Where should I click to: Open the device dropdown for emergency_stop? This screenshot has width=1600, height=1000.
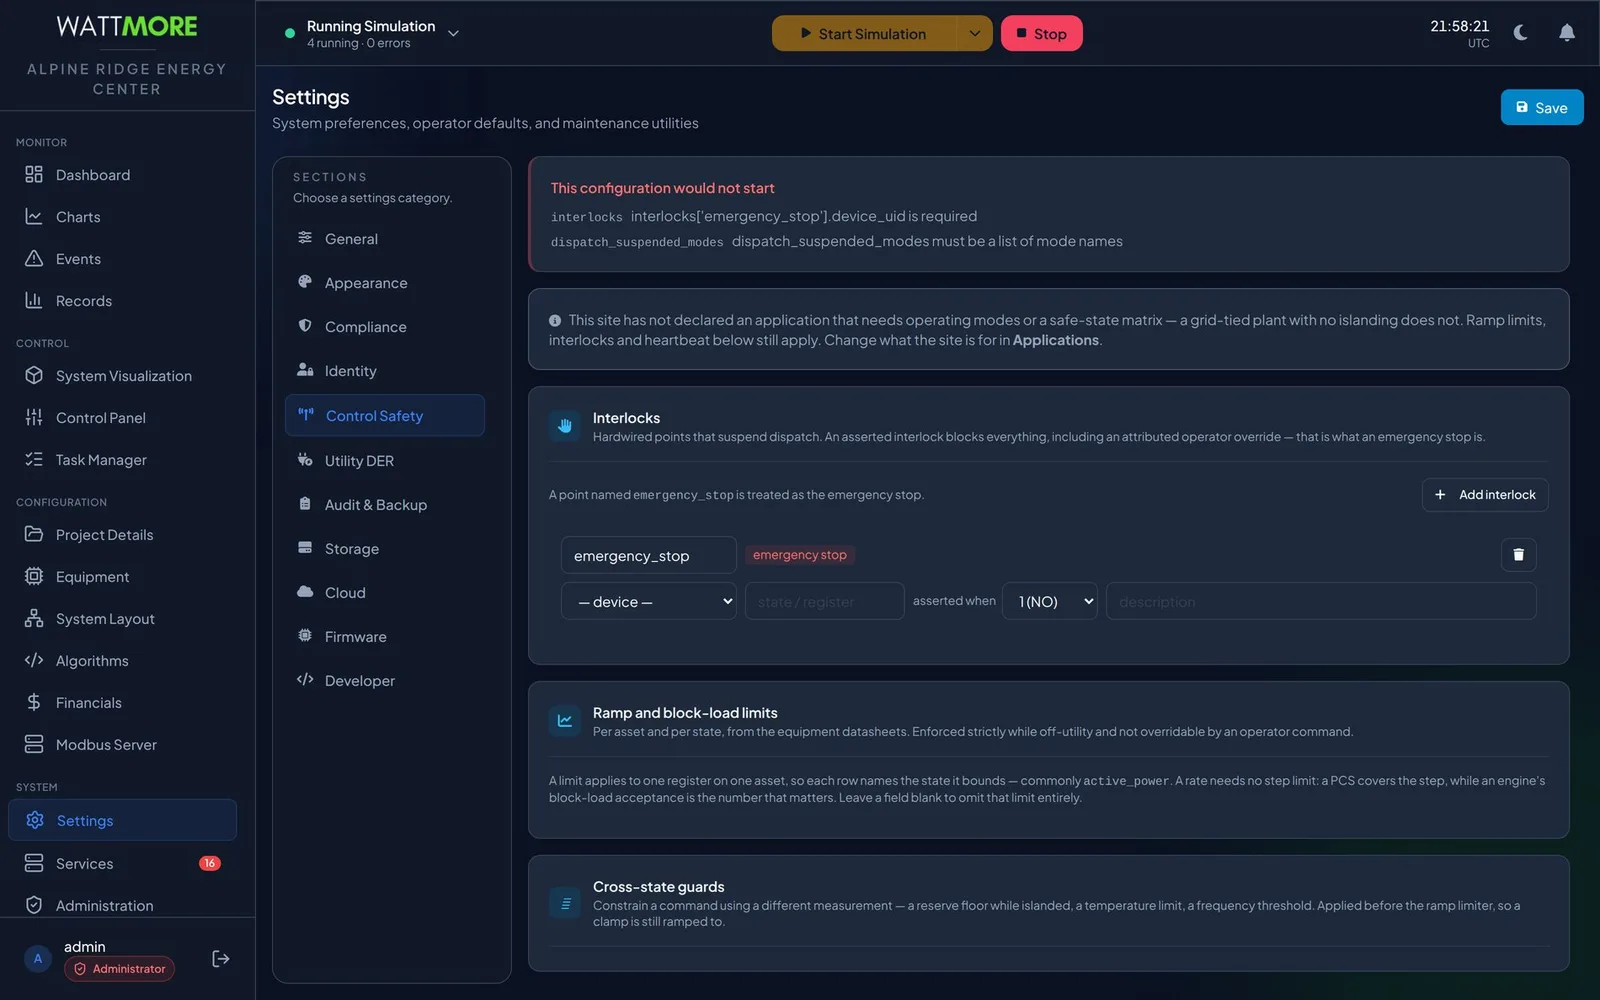click(x=649, y=601)
